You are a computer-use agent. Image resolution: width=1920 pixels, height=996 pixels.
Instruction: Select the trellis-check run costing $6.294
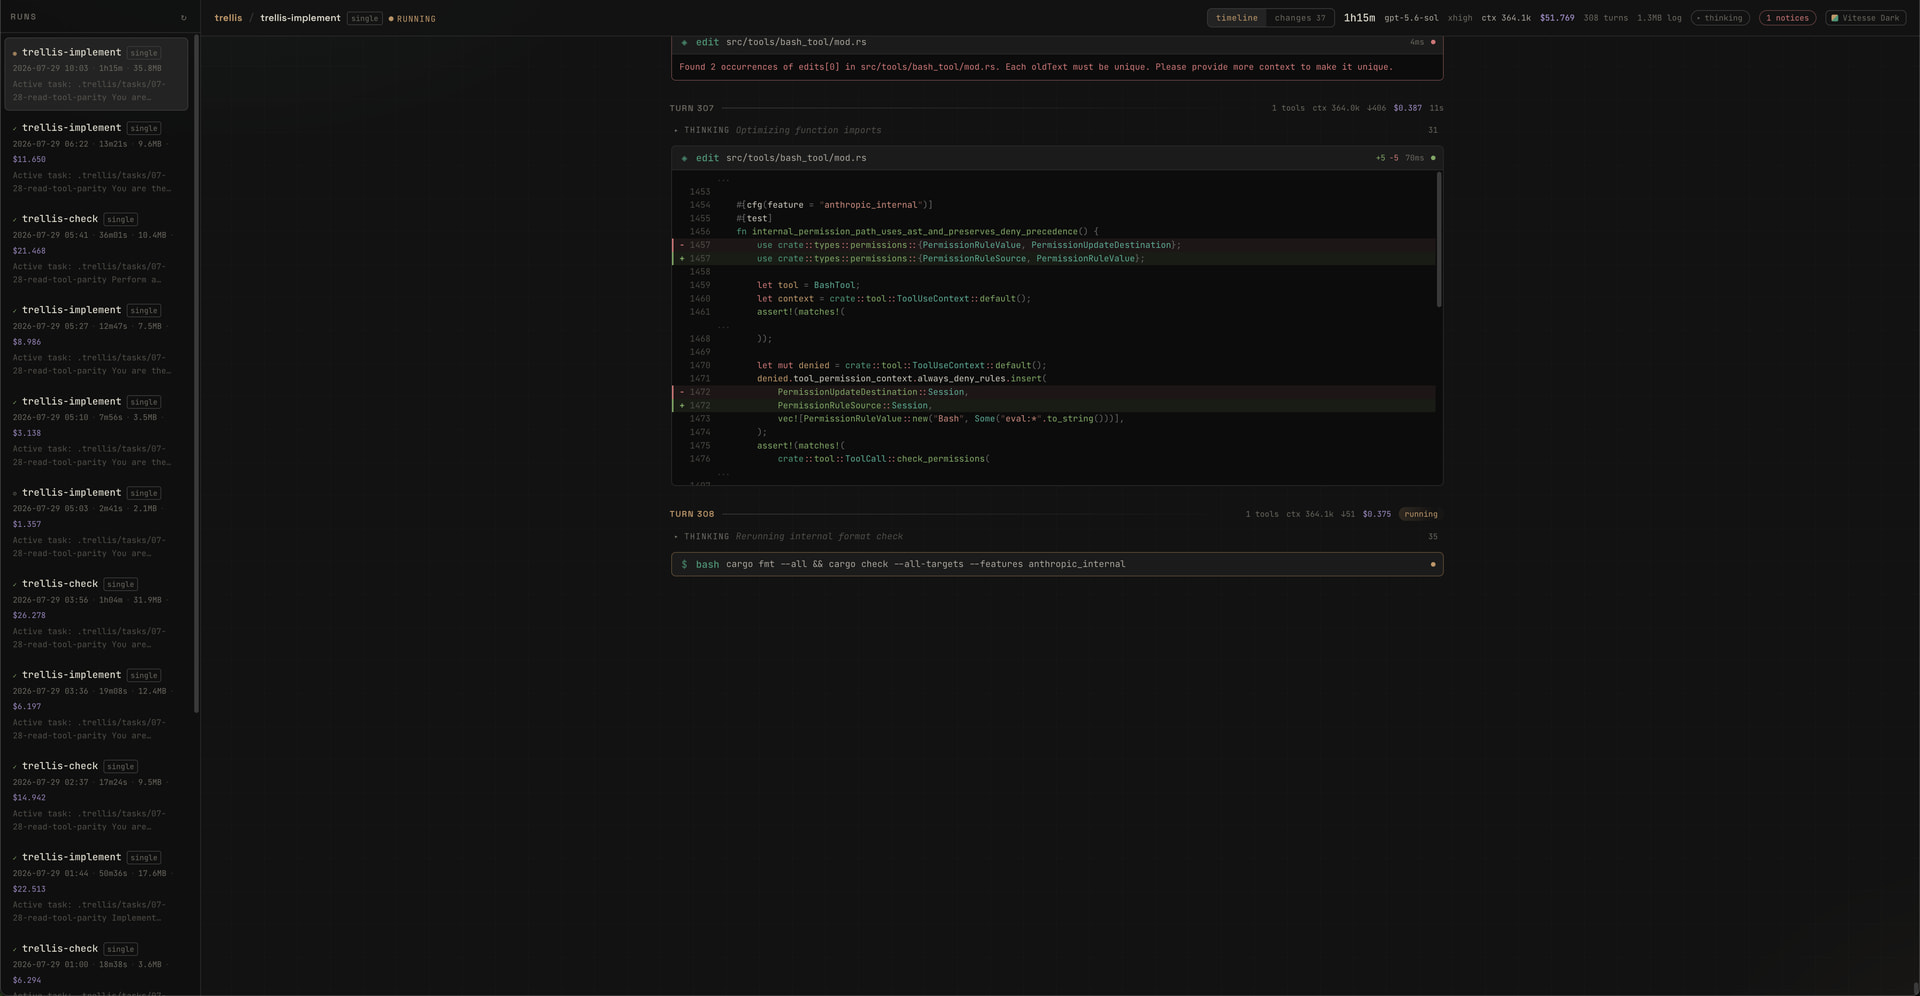pos(96,966)
